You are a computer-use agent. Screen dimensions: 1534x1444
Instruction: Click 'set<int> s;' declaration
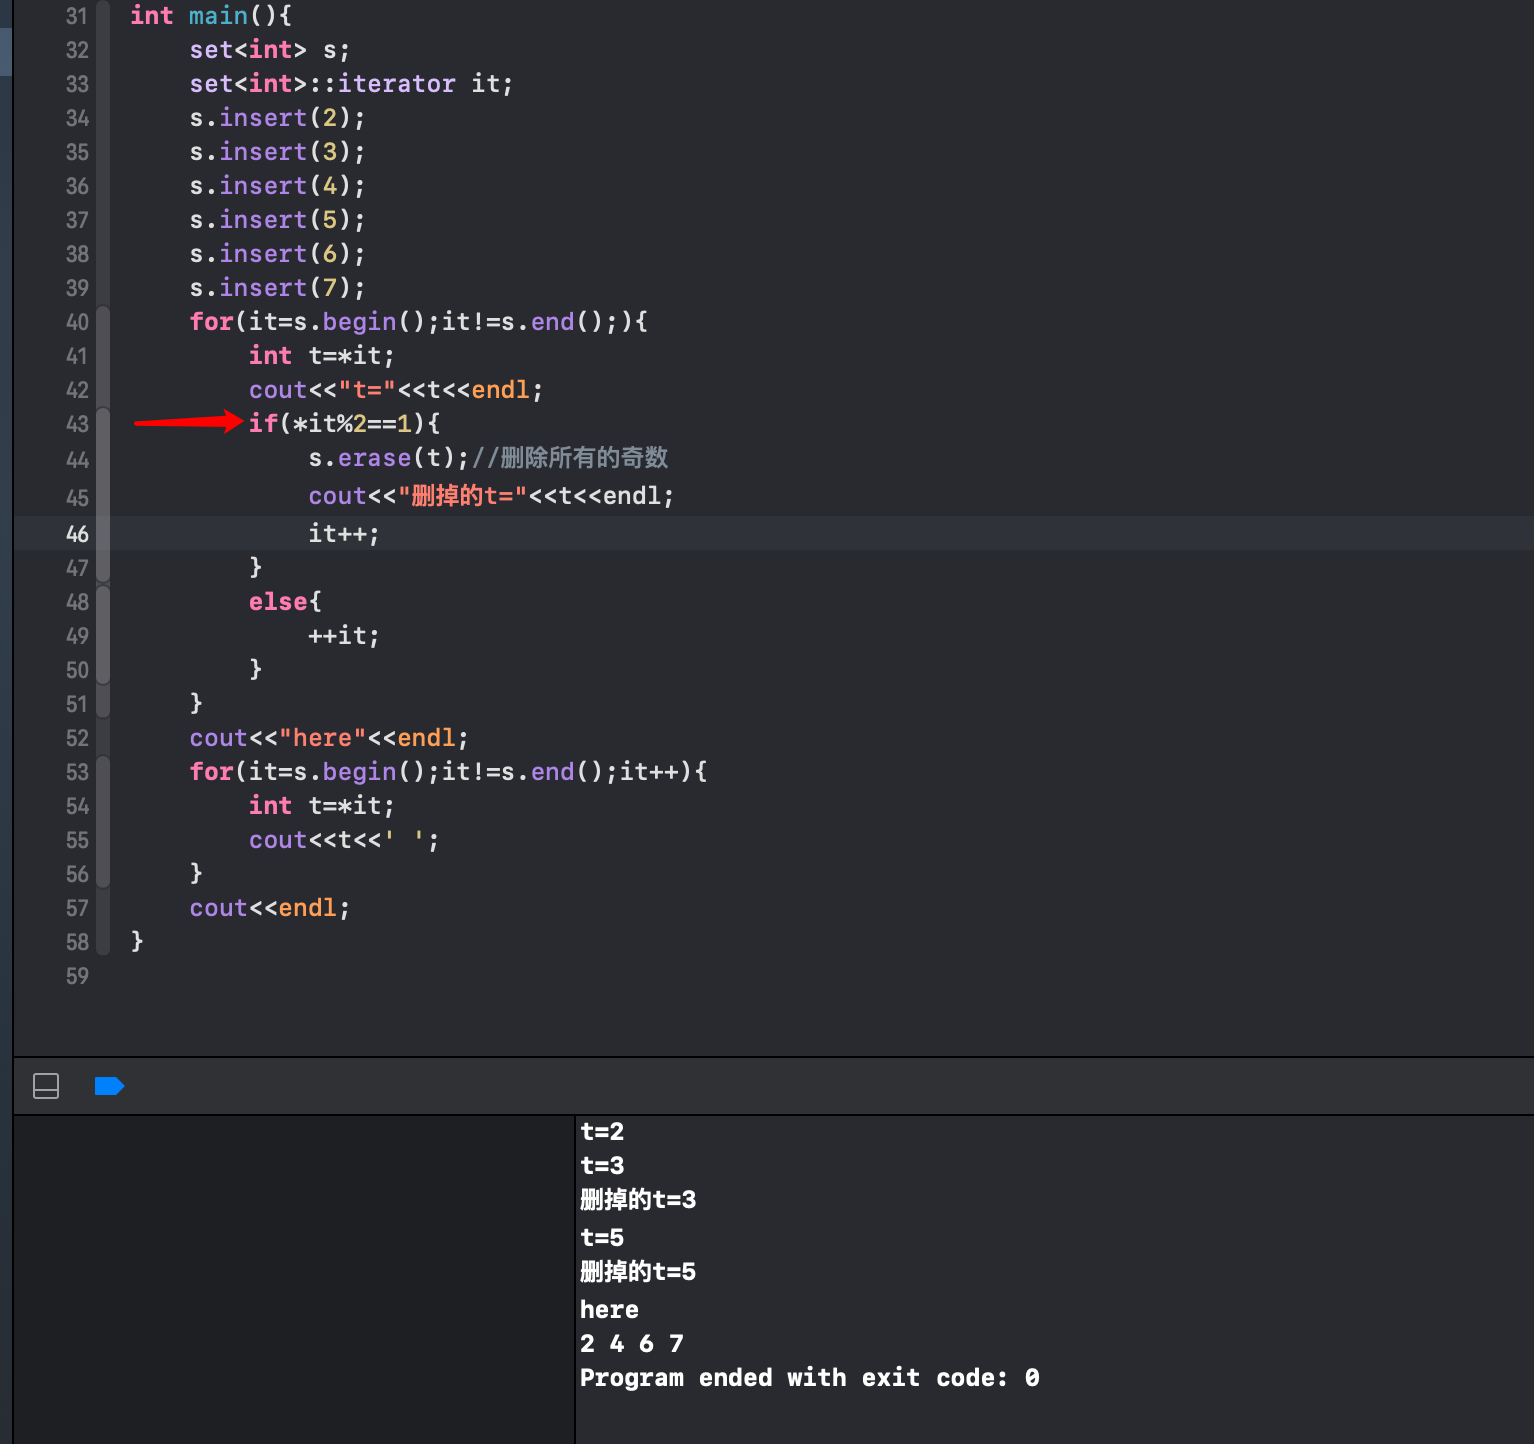click(x=269, y=50)
